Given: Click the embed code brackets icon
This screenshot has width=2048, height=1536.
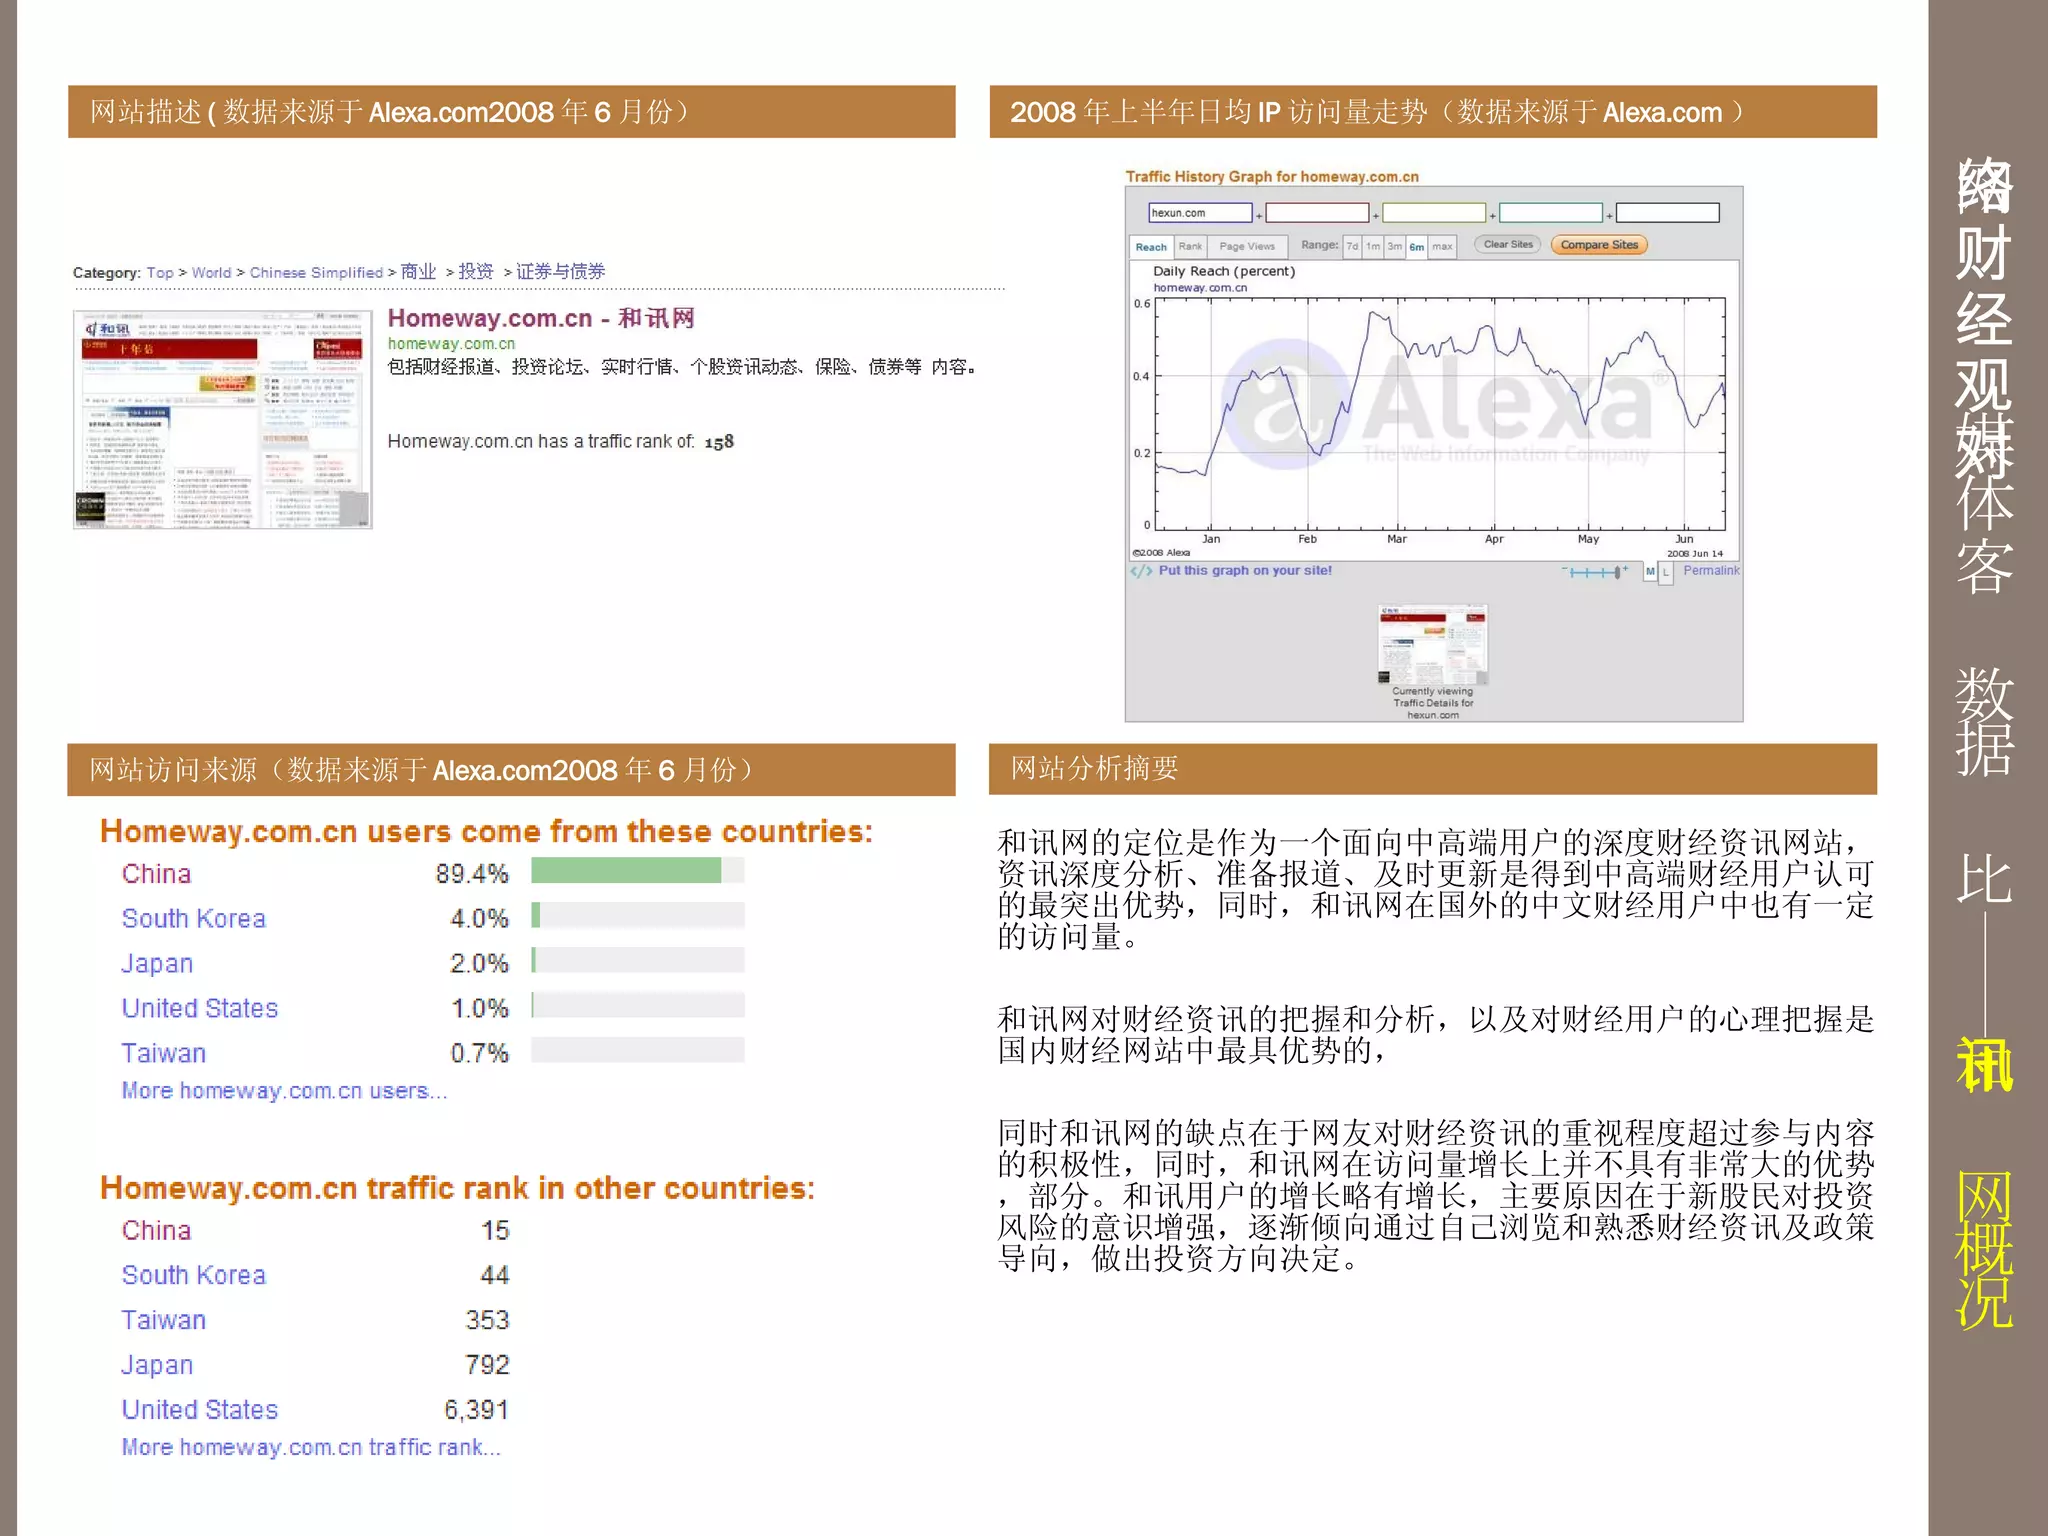Looking at the screenshot, I should [x=1141, y=571].
